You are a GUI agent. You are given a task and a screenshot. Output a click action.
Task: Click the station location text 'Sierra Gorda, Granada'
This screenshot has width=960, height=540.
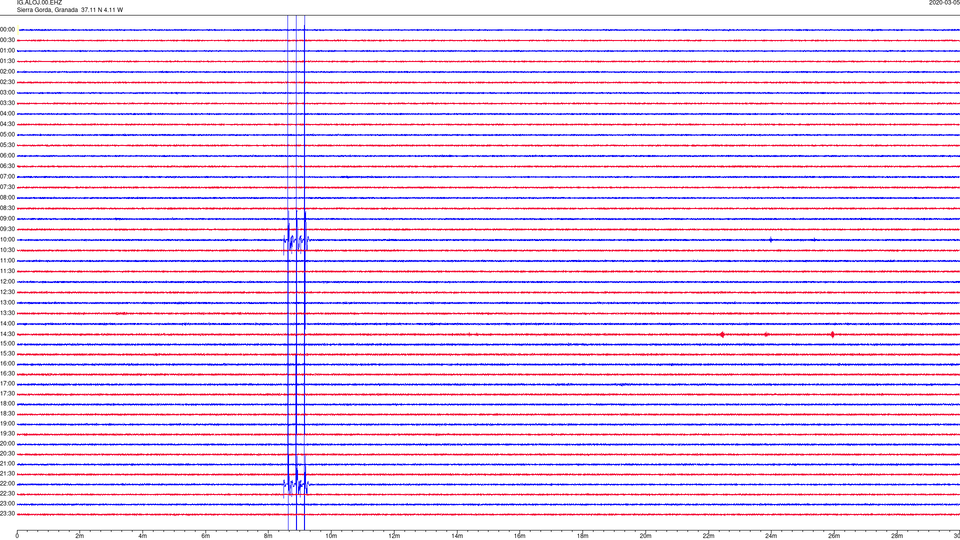coord(47,10)
